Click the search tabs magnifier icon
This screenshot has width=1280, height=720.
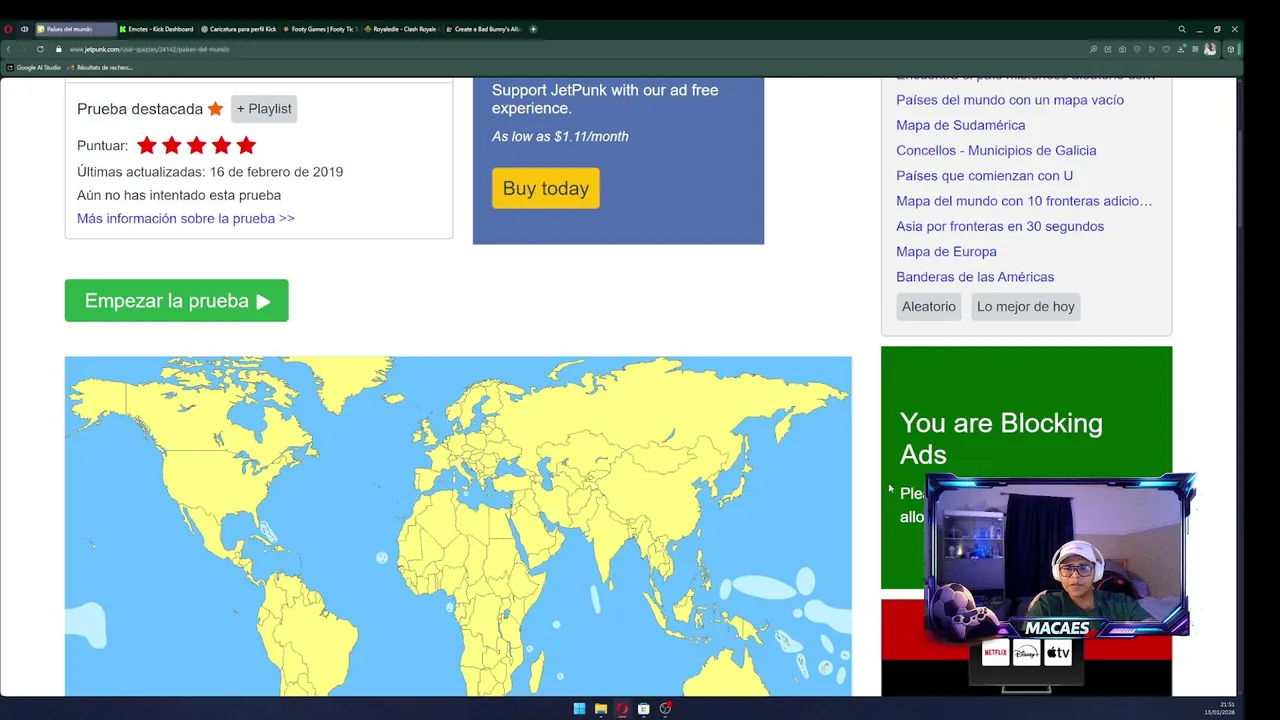[x=1182, y=29]
